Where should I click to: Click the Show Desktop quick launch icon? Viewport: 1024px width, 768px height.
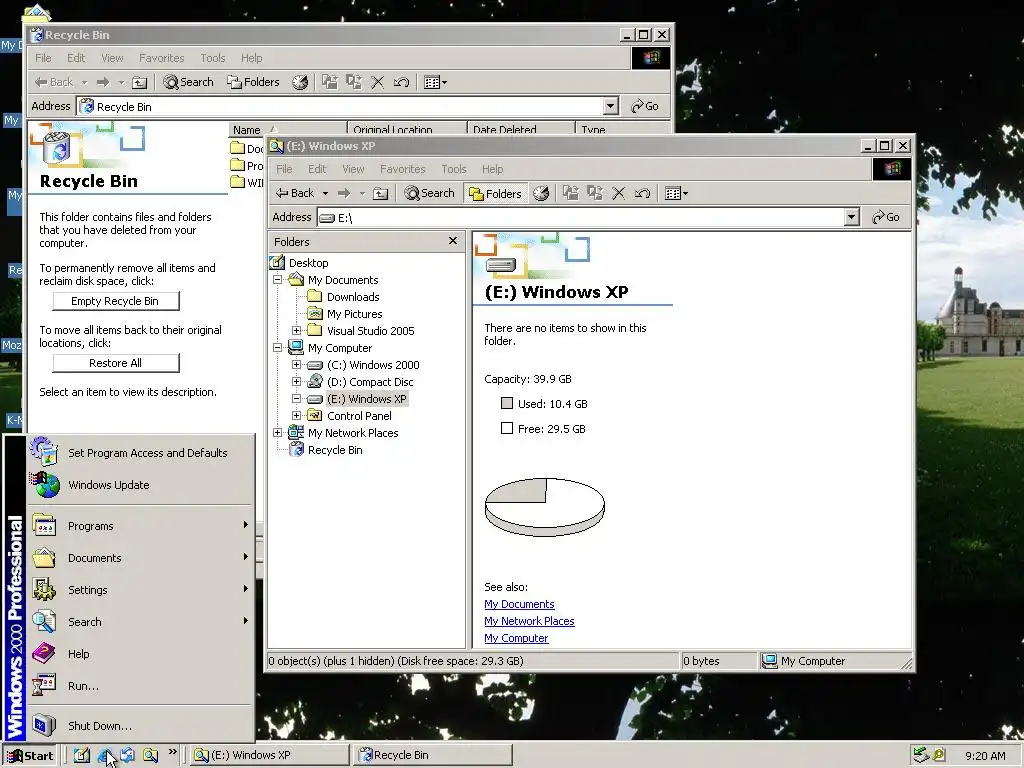(x=82, y=755)
